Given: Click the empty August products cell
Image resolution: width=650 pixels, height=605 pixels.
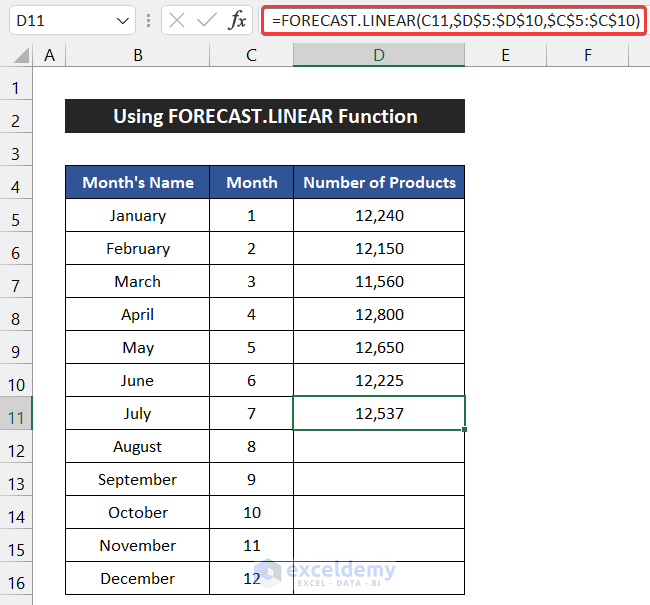Looking at the screenshot, I should (378, 446).
